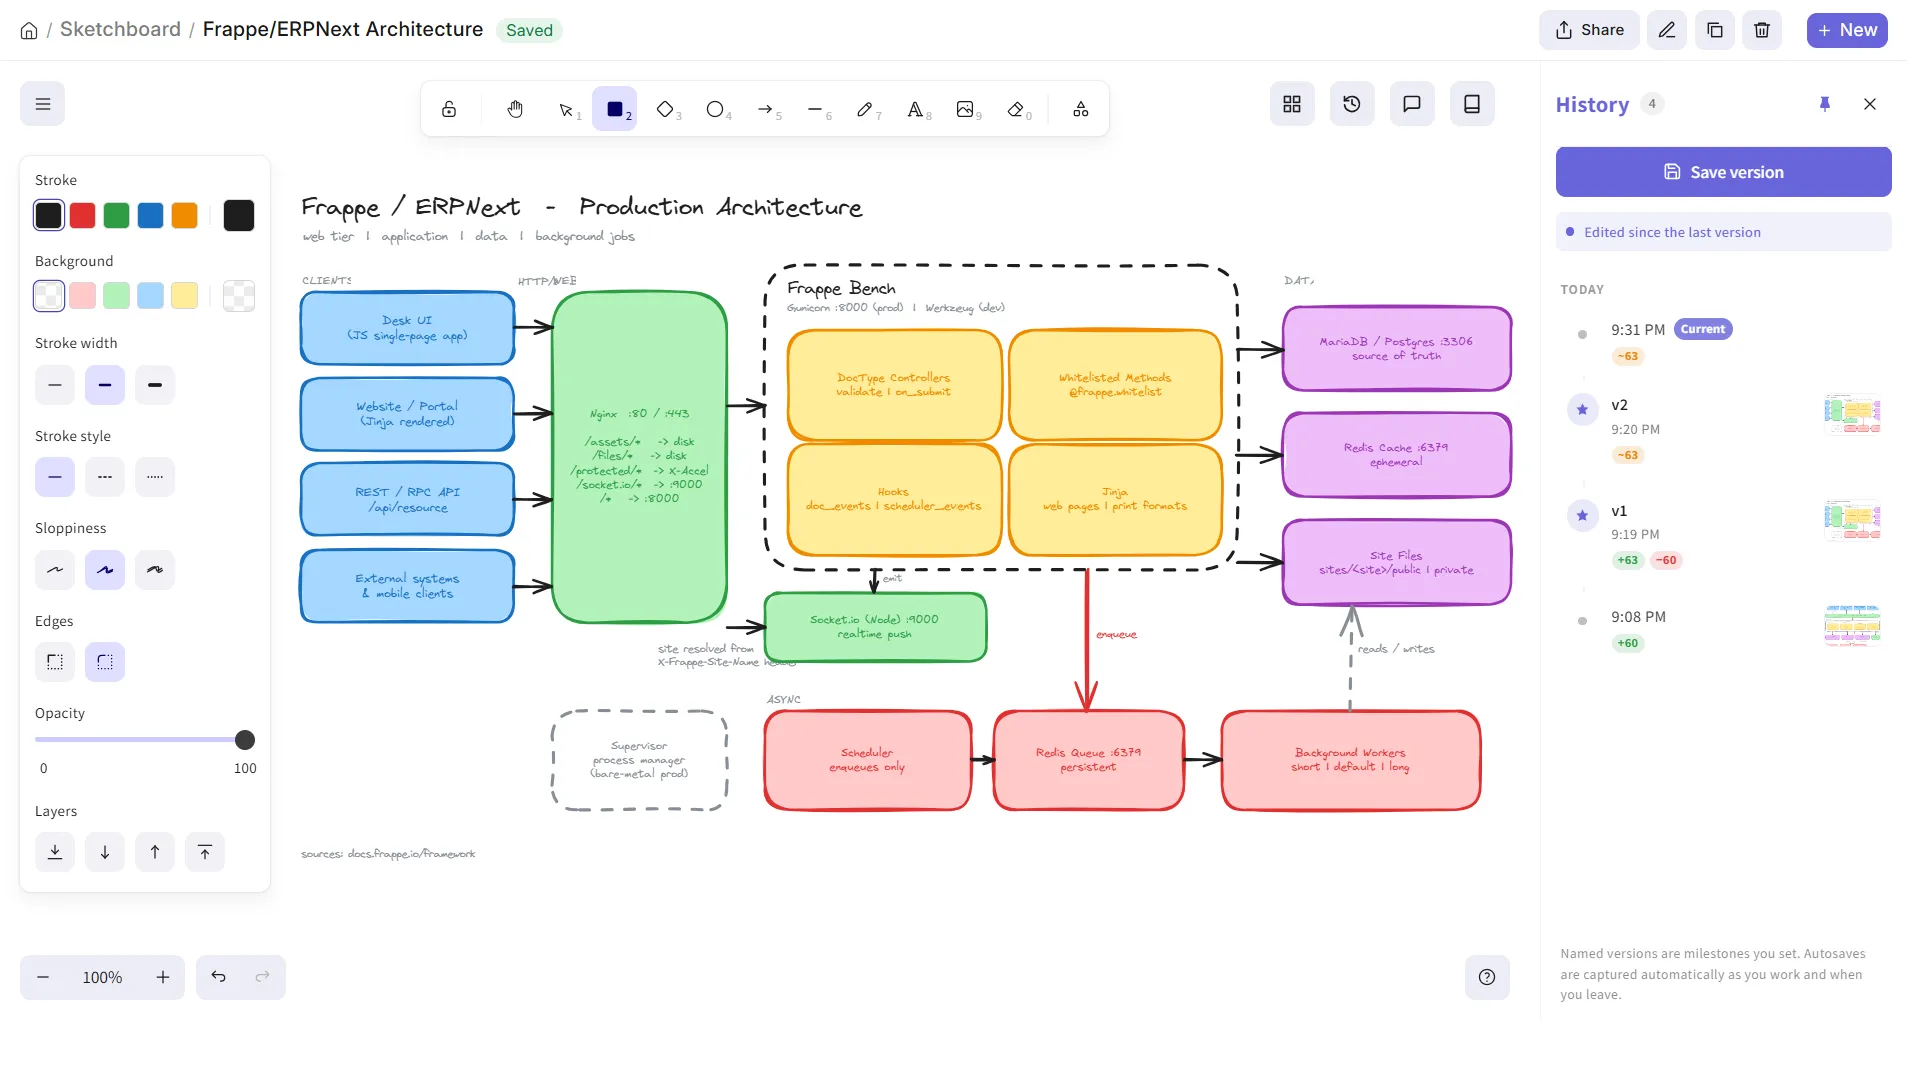Pick the light yellow background color
Viewport: 1920px width, 1080px height.
click(185, 295)
